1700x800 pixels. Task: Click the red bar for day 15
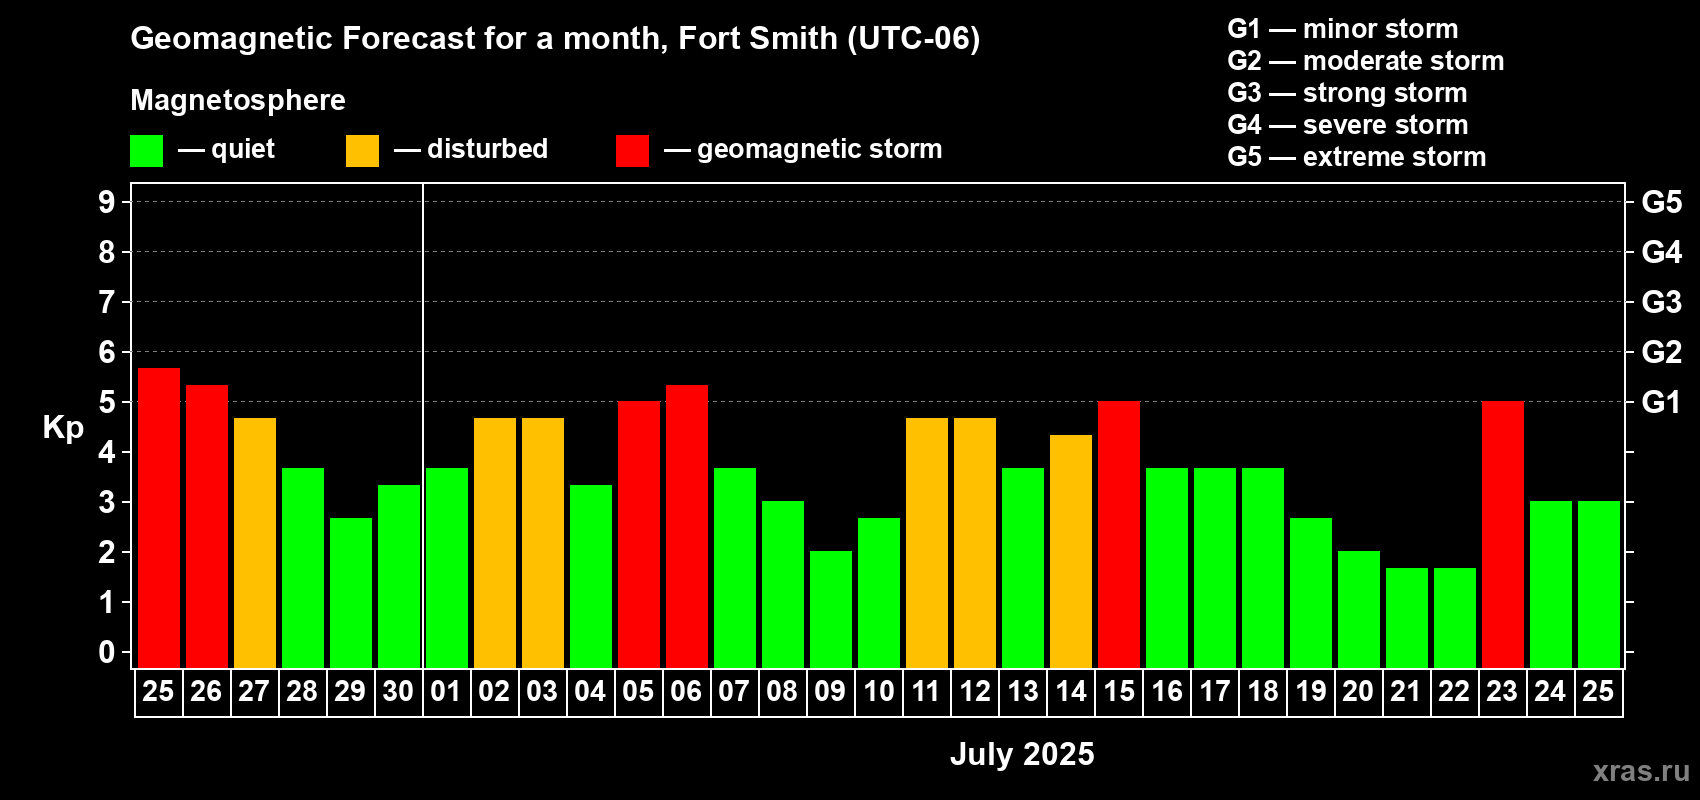pyautogui.click(x=1119, y=535)
